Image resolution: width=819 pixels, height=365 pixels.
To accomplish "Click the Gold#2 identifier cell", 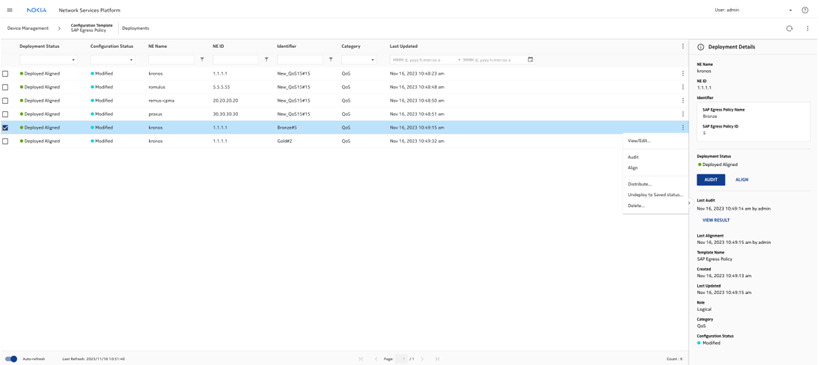I will pos(285,142).
